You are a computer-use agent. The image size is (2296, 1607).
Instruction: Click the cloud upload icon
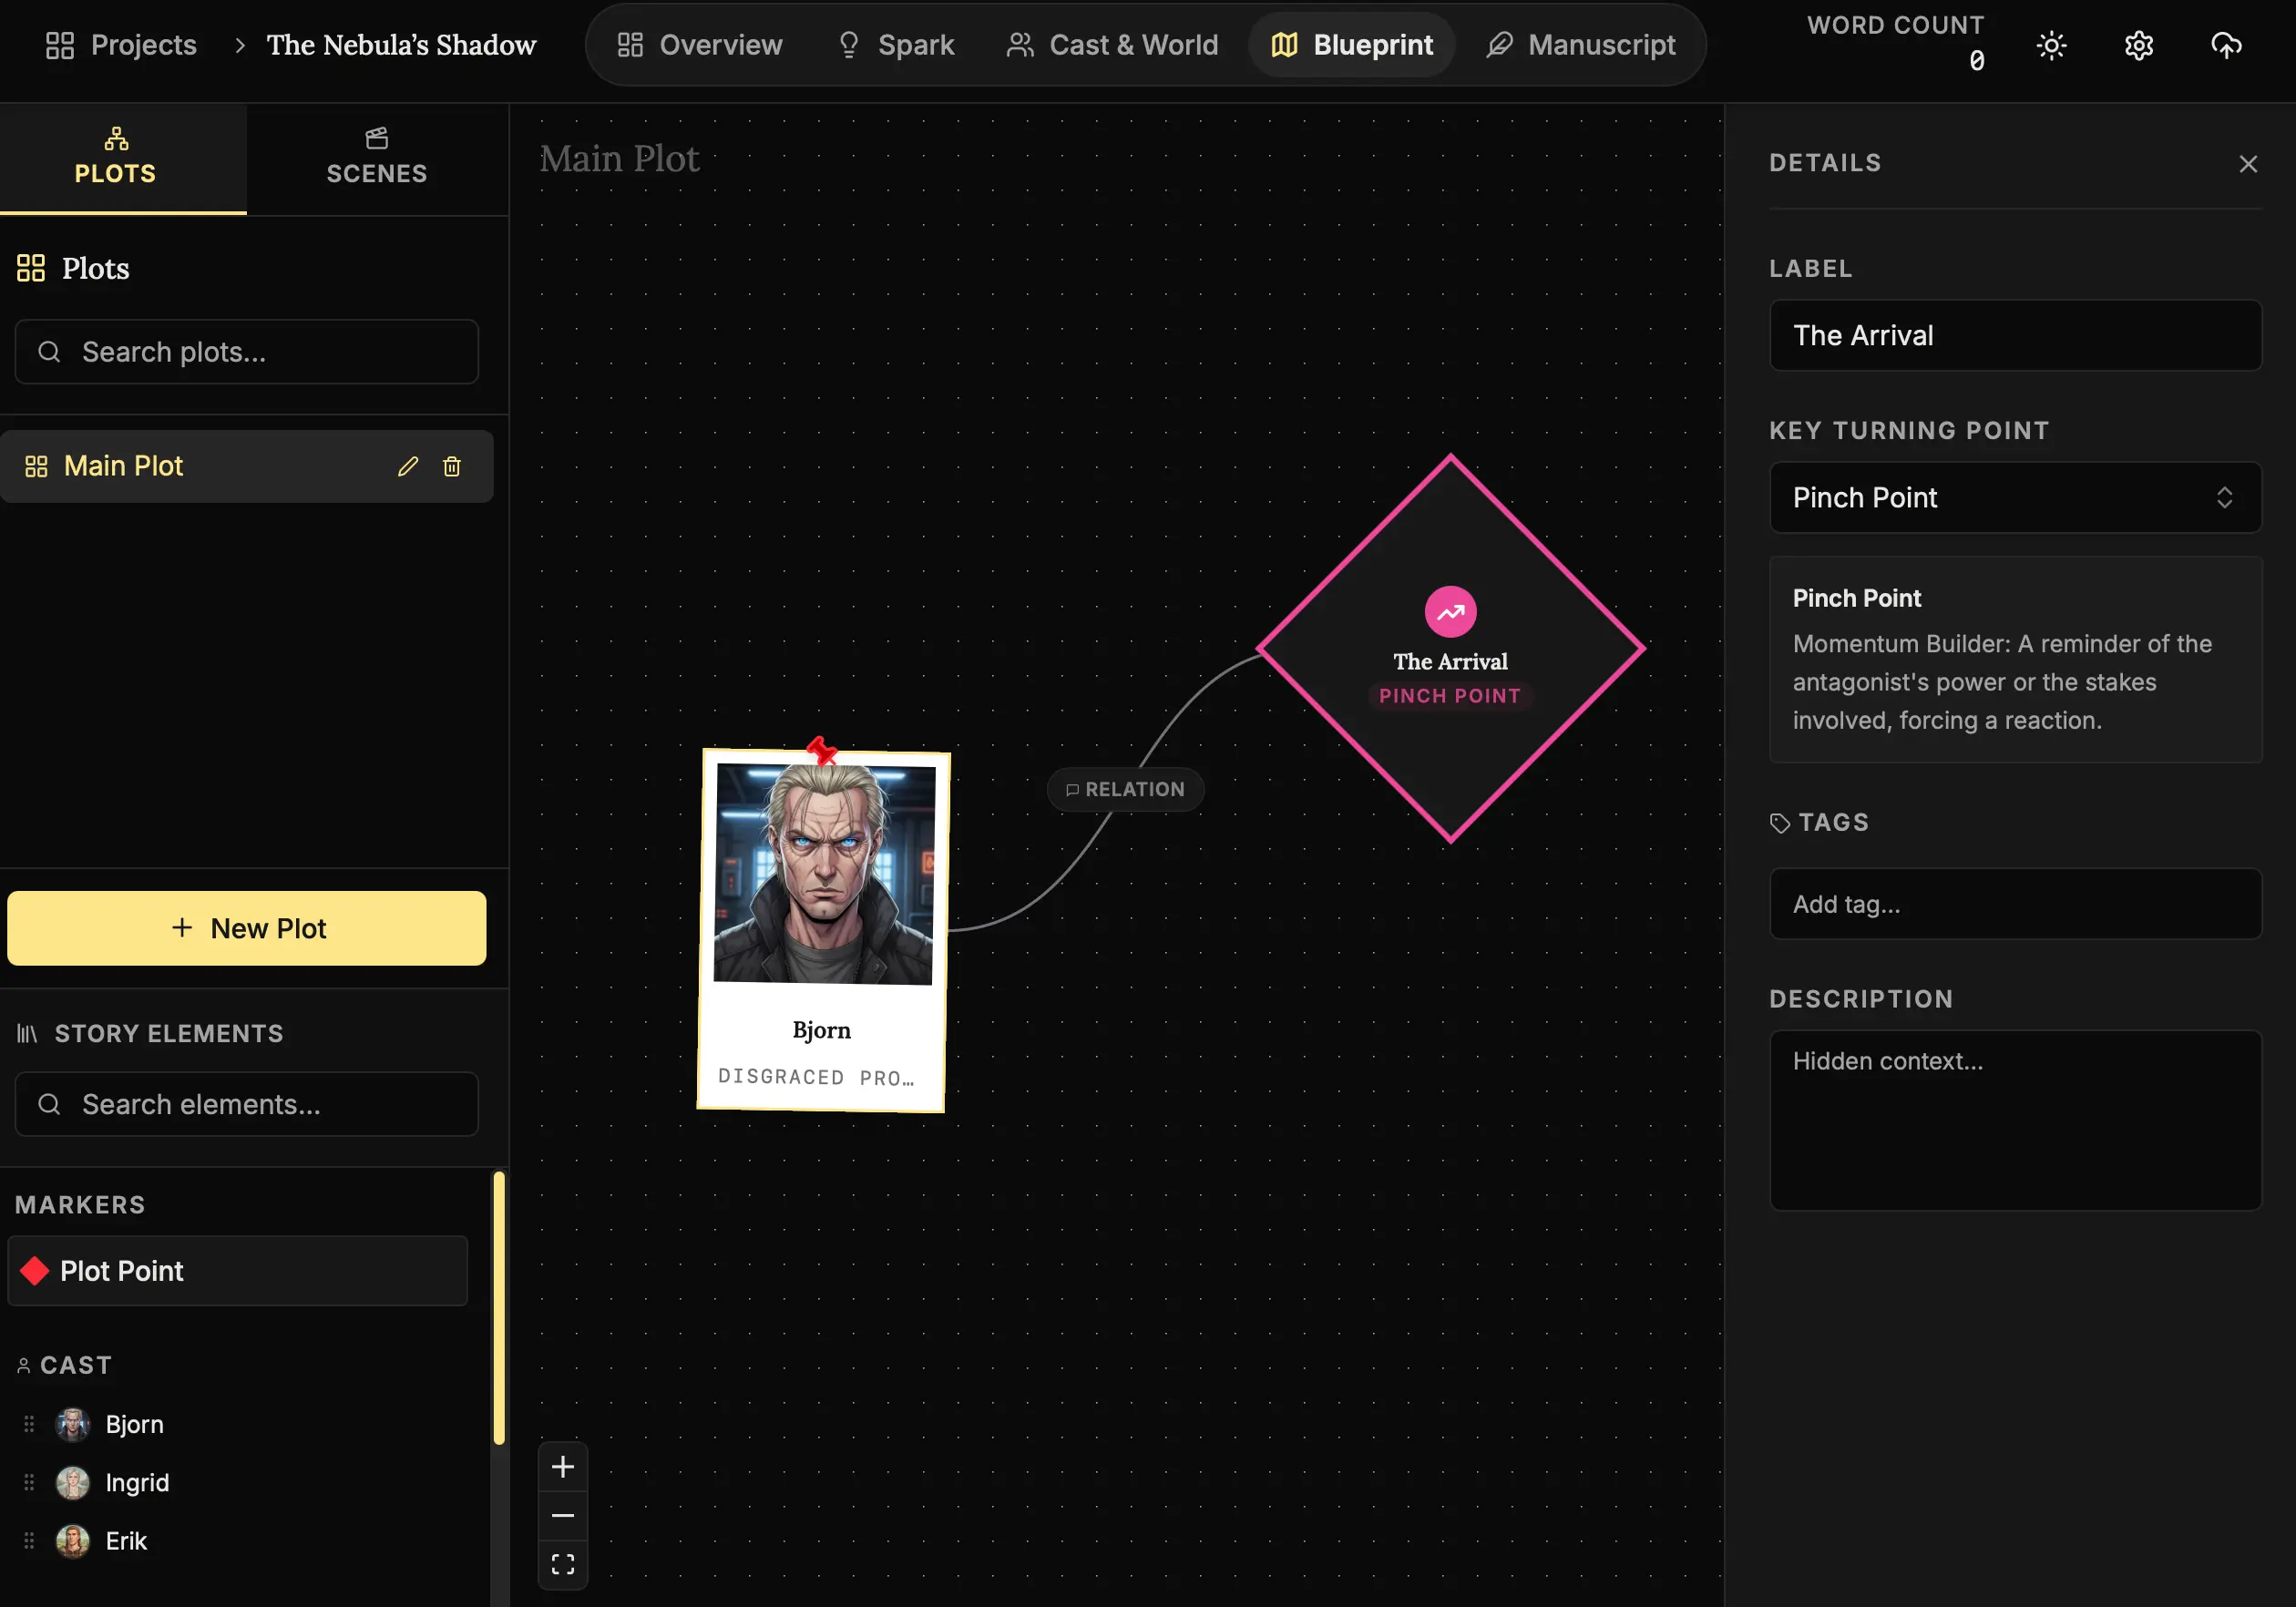(x=2225, y=45)
